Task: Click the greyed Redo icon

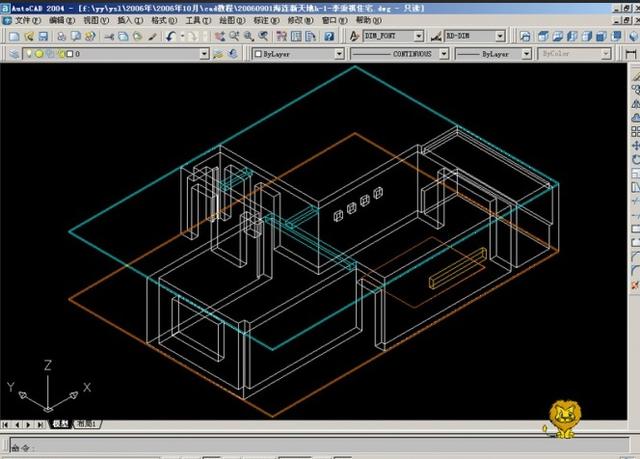Action: [192, 37]
